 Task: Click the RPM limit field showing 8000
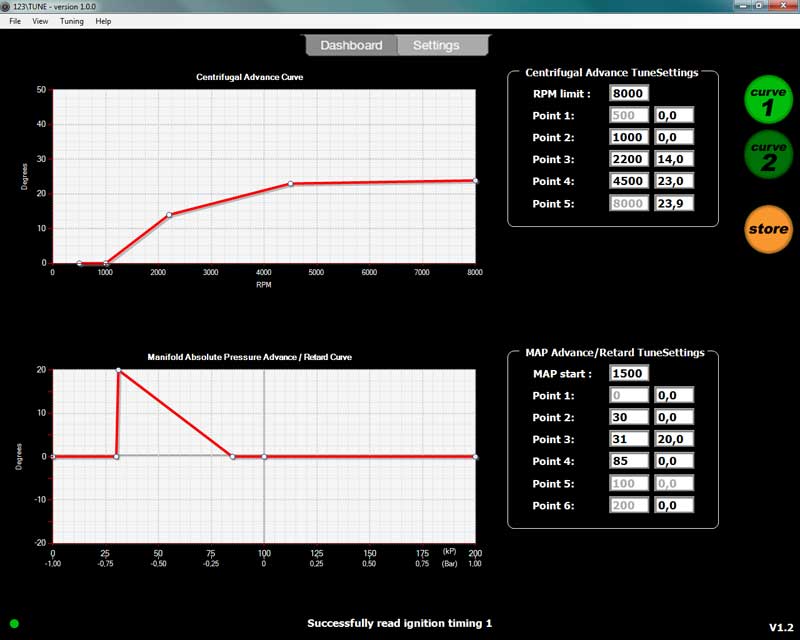[x=629, y=94]
